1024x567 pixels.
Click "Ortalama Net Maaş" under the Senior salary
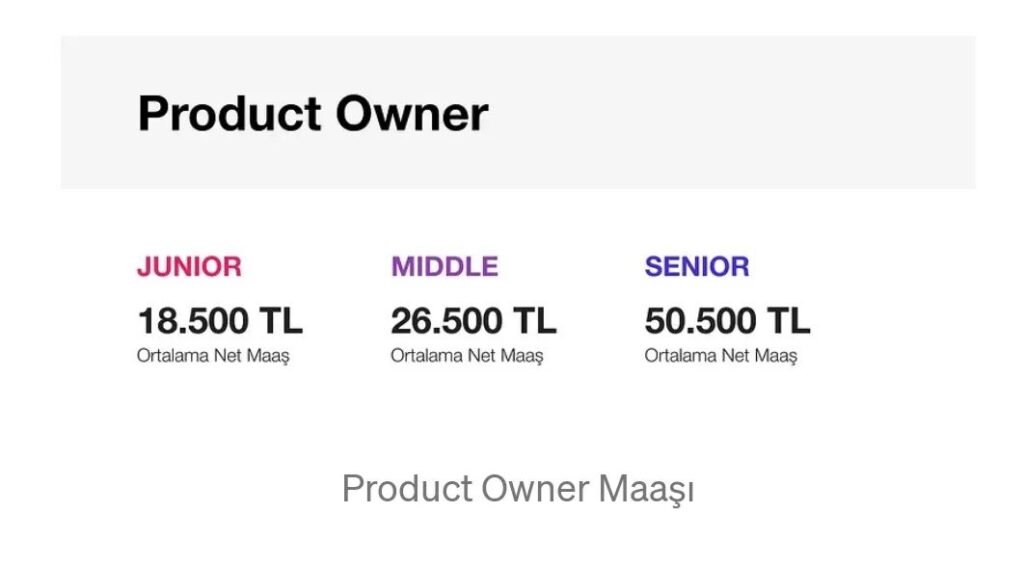pyautogui.click(x=721, y=355)
